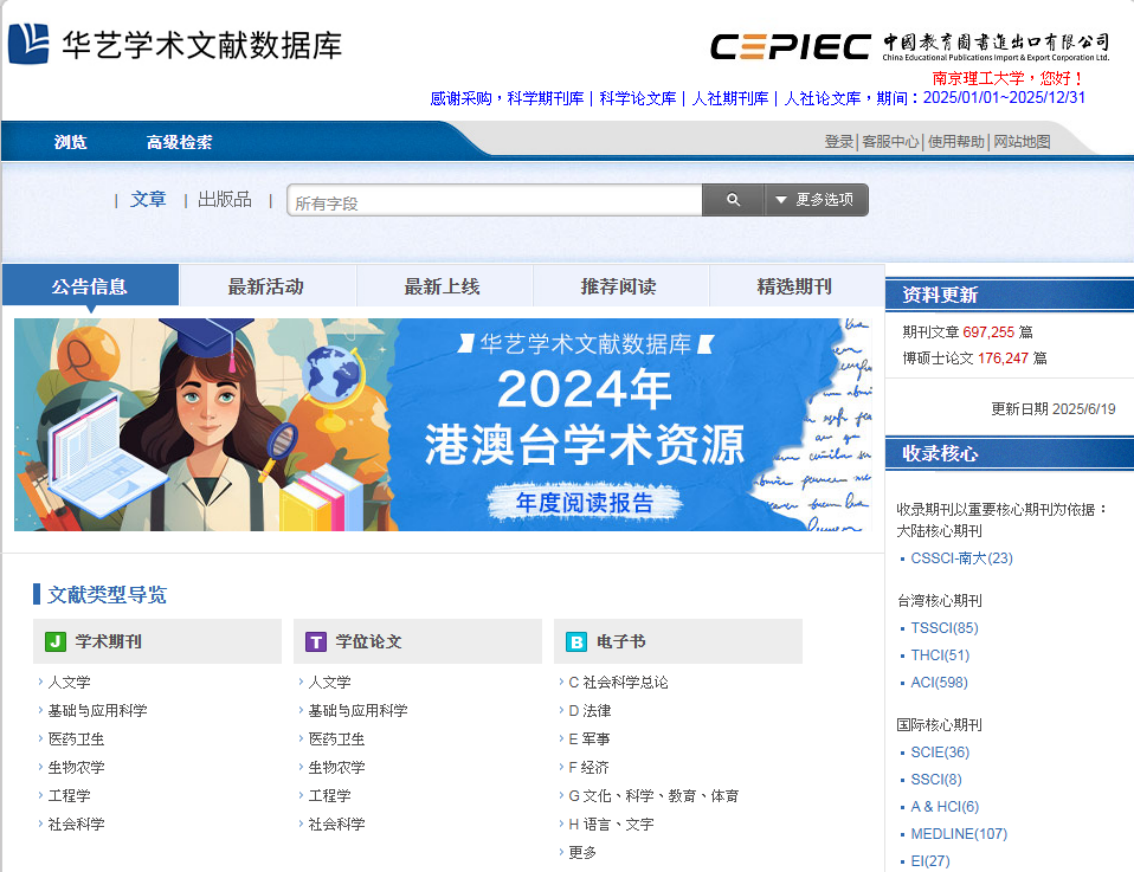Open the 浏览 menu
Viewport: 1134px width, 873px height.
71,142
